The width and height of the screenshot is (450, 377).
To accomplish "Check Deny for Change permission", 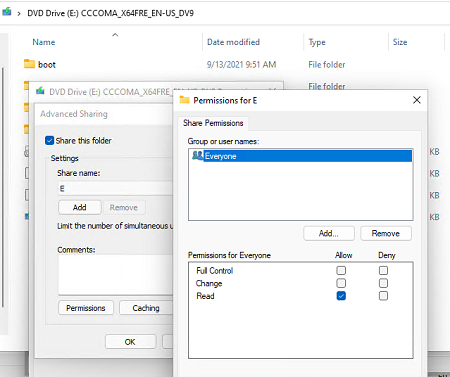I will [x=383, y=283].
